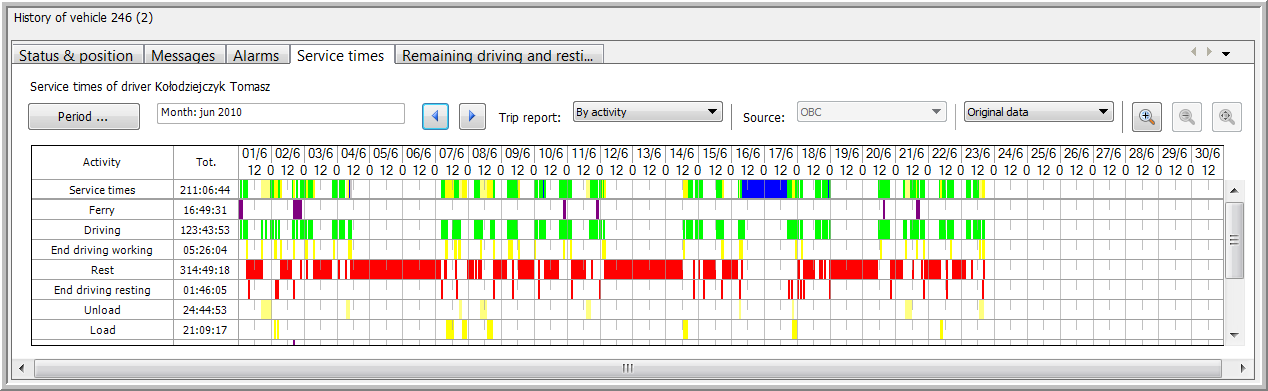This screenshot has height=391, width=1268.
Task: Click the Period ... button
Action: (x=83, y=117)
